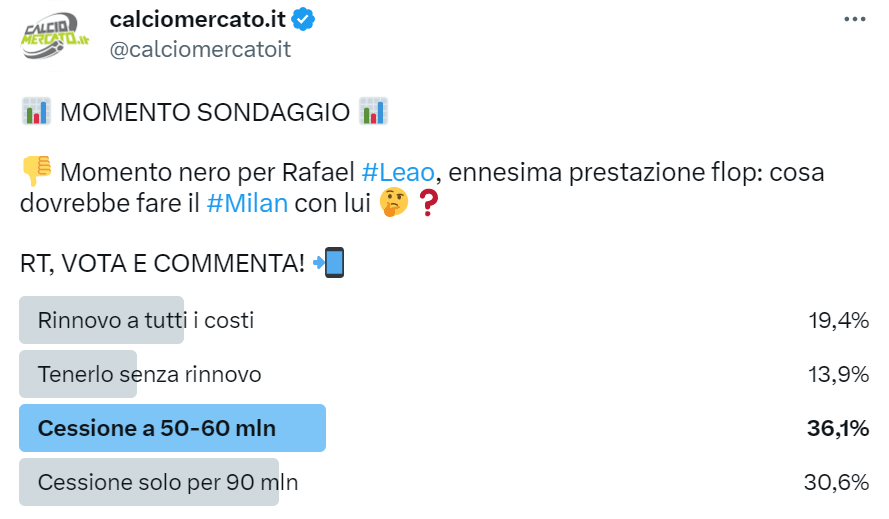
Task: Select poll option Cessione solo per 90 mln
Action: coord(168,482)
